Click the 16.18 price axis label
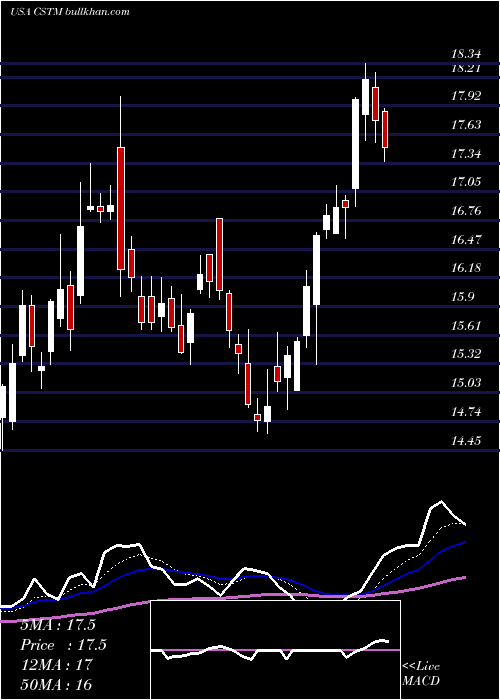The width and height of the screenshot is (500, 700). click(467, 268)
